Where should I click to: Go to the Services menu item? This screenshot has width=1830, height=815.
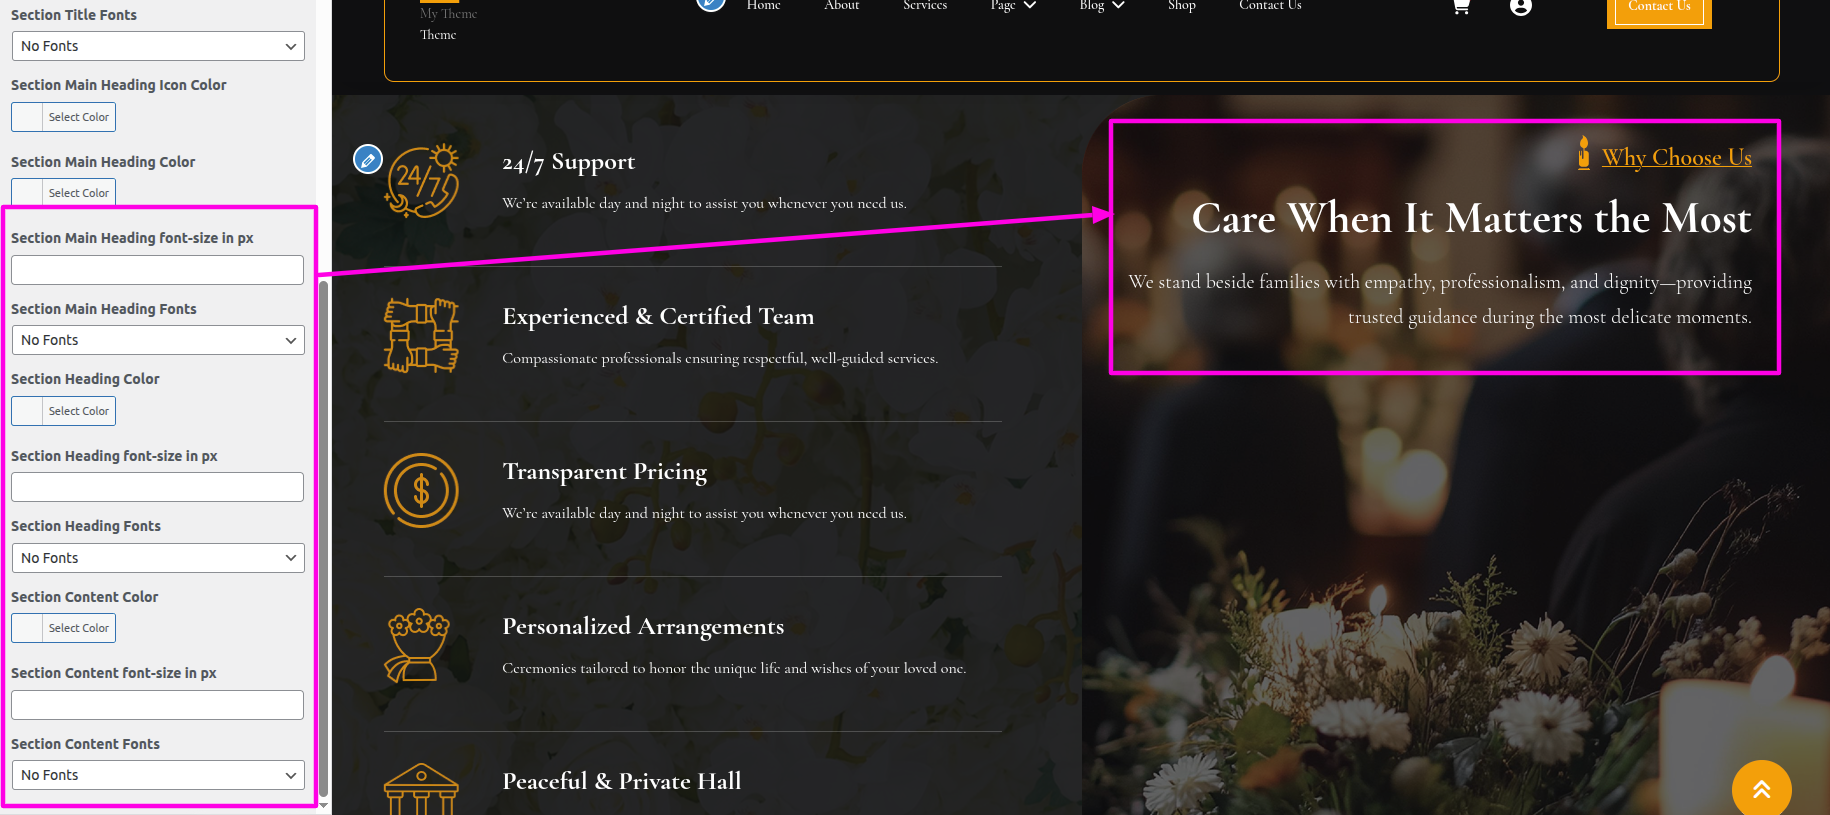pos(925,5)
